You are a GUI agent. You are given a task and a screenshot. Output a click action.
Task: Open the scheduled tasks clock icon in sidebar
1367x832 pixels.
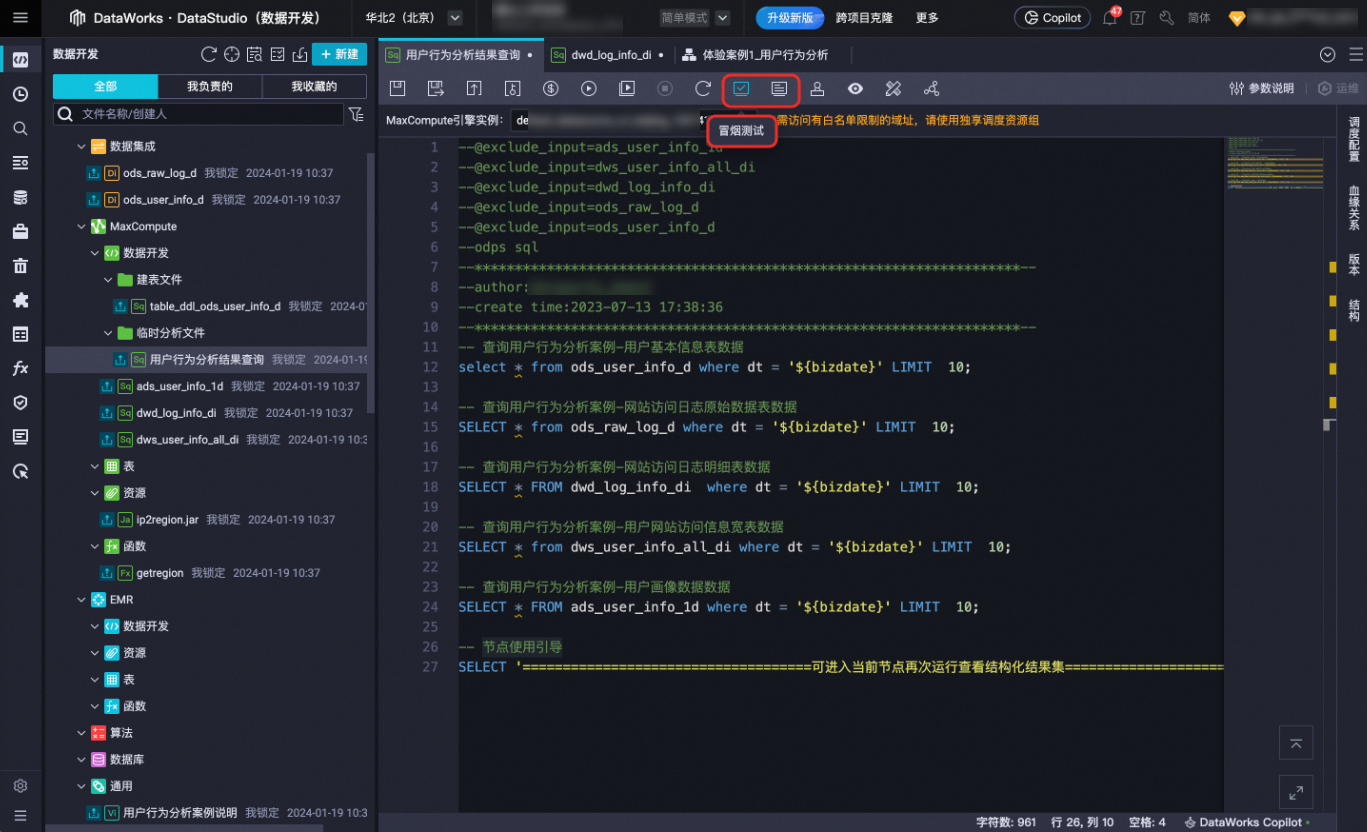[x=20, y=94]
